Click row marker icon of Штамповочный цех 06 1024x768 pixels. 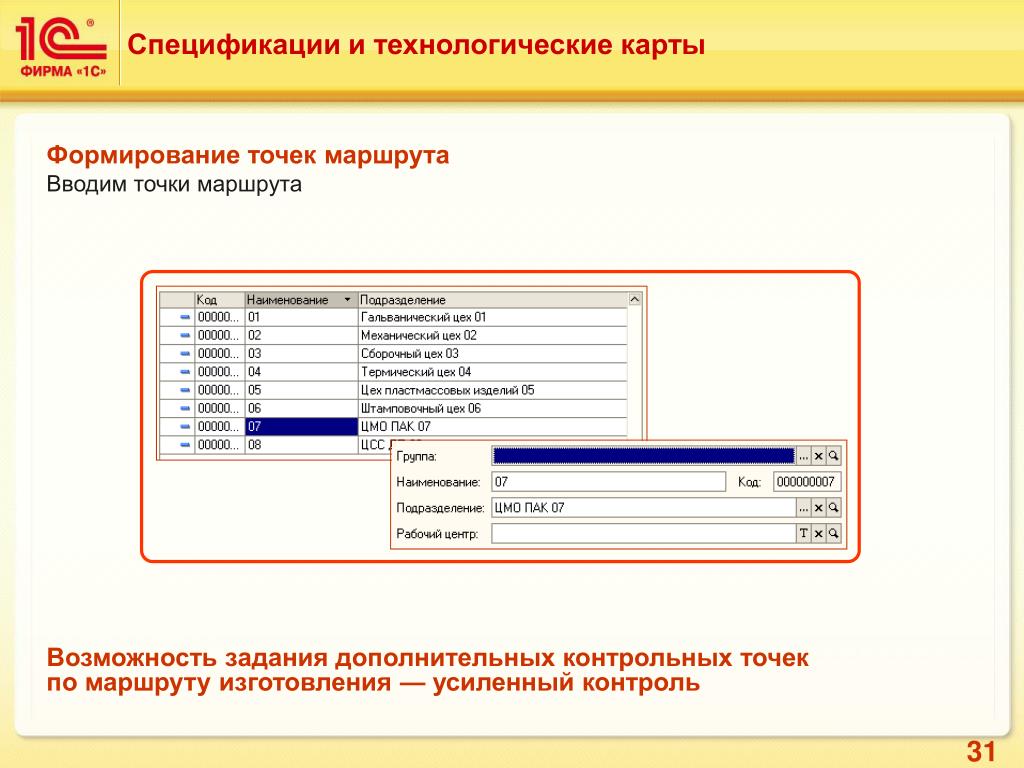click(x=185, y=409)
